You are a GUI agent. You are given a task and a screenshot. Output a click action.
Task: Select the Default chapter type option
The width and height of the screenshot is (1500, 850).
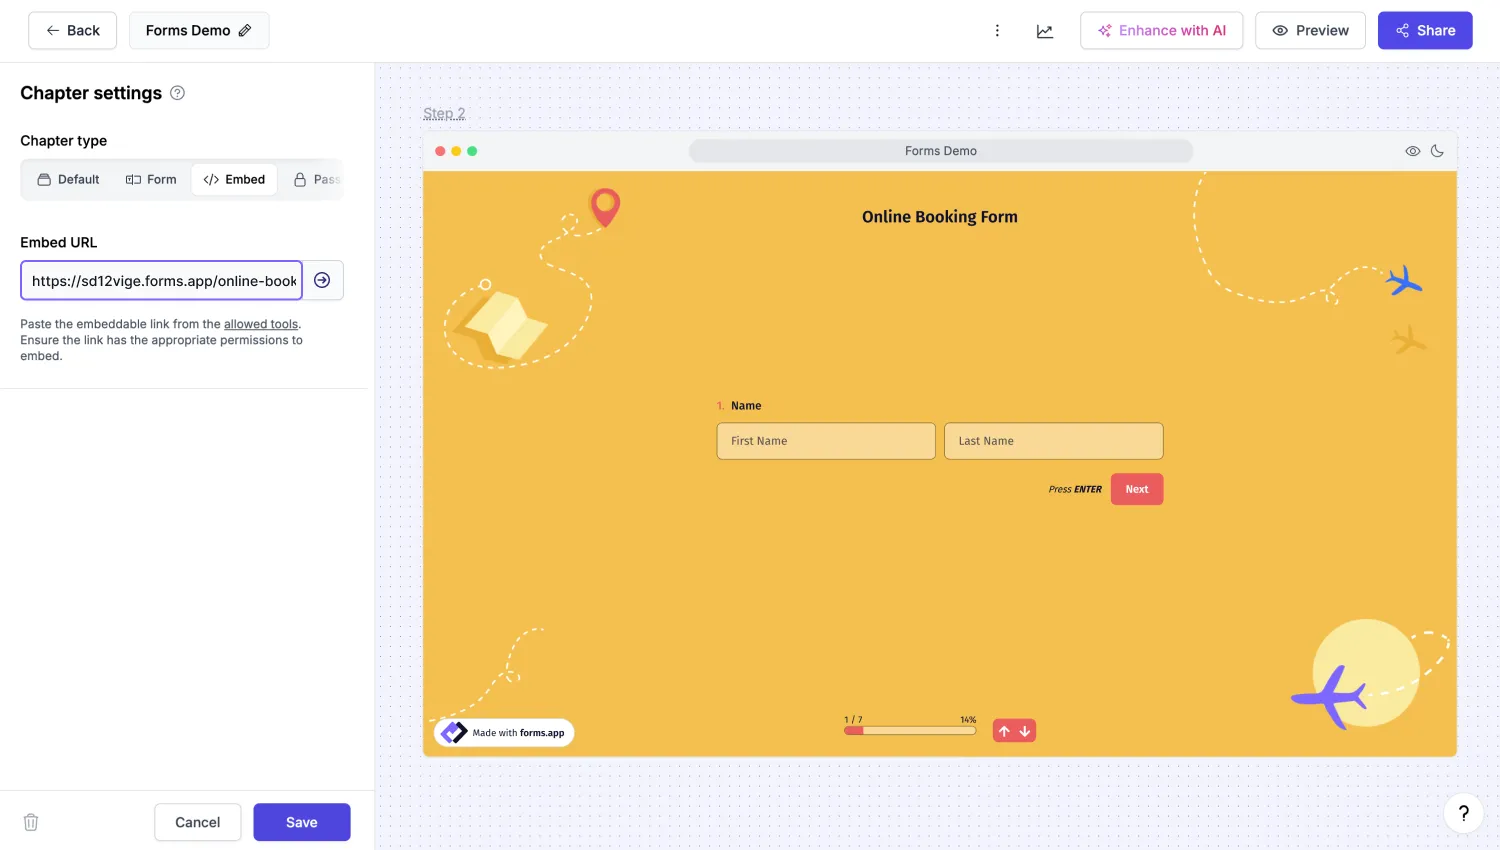[68, 179]
